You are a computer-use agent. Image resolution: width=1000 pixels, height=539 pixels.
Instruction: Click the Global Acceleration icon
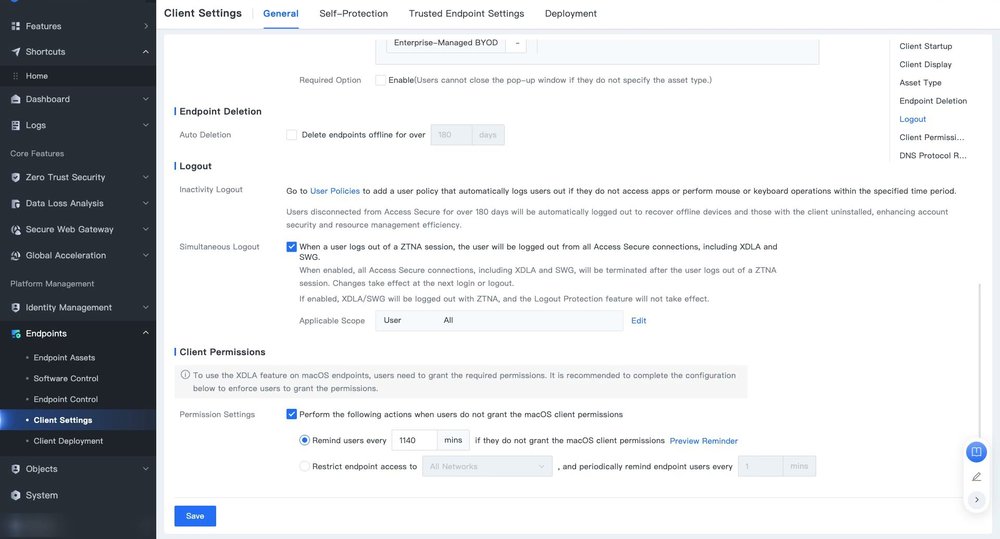coord(15,255)
